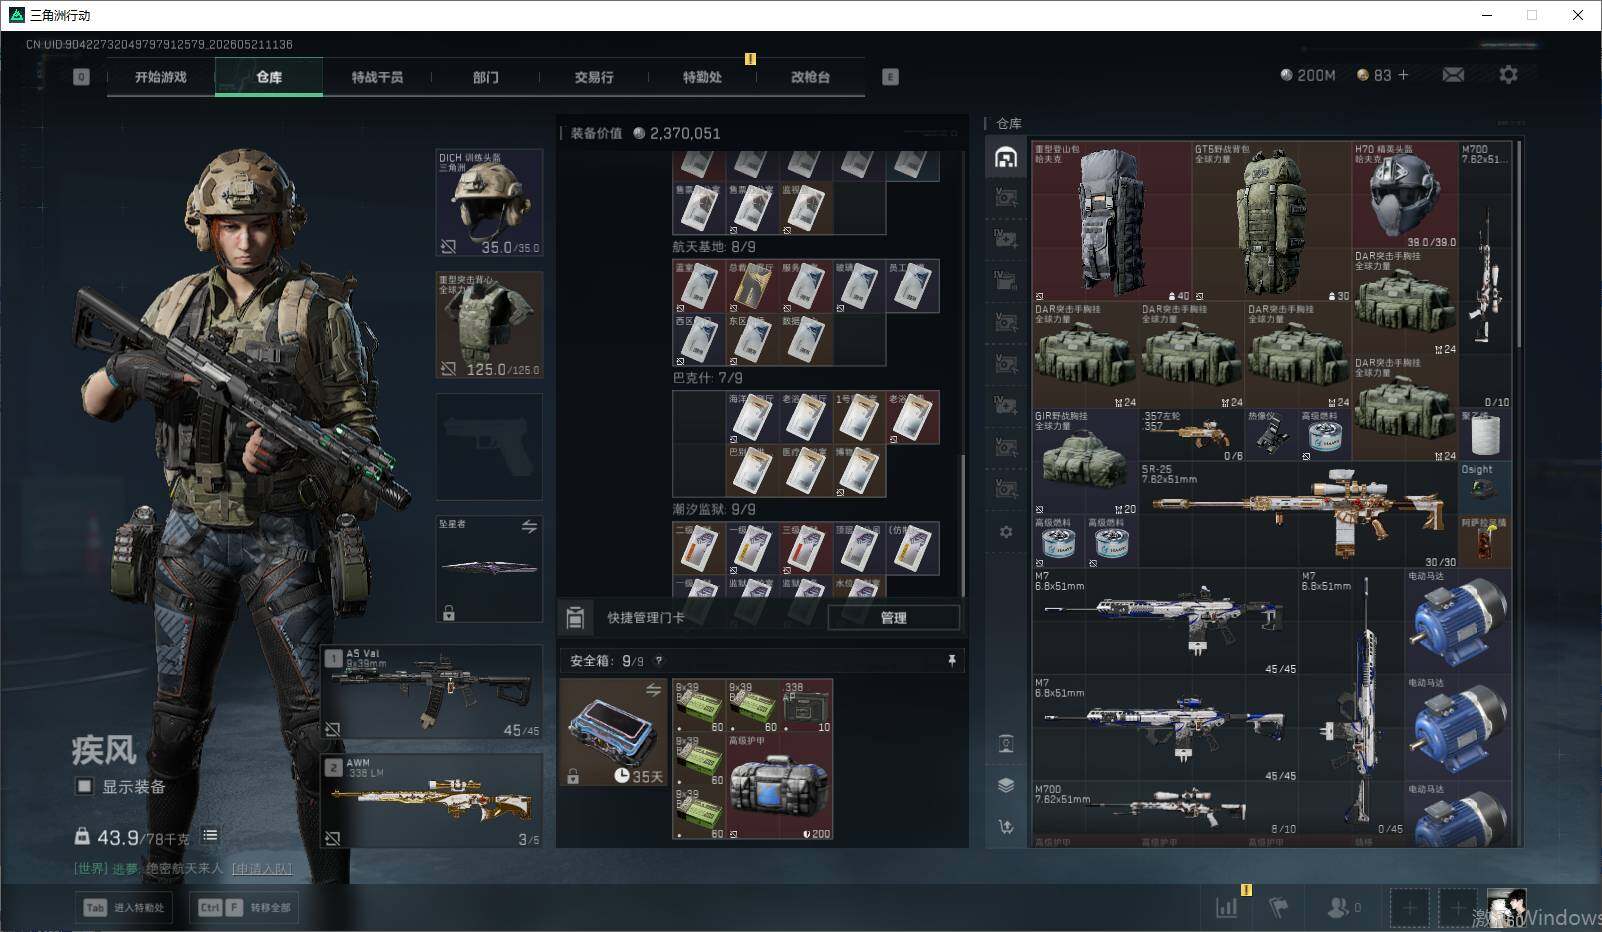Open the friends icon in bottom bar
Viewport: 1602px width, 932px height.
tap(1337, 908)
